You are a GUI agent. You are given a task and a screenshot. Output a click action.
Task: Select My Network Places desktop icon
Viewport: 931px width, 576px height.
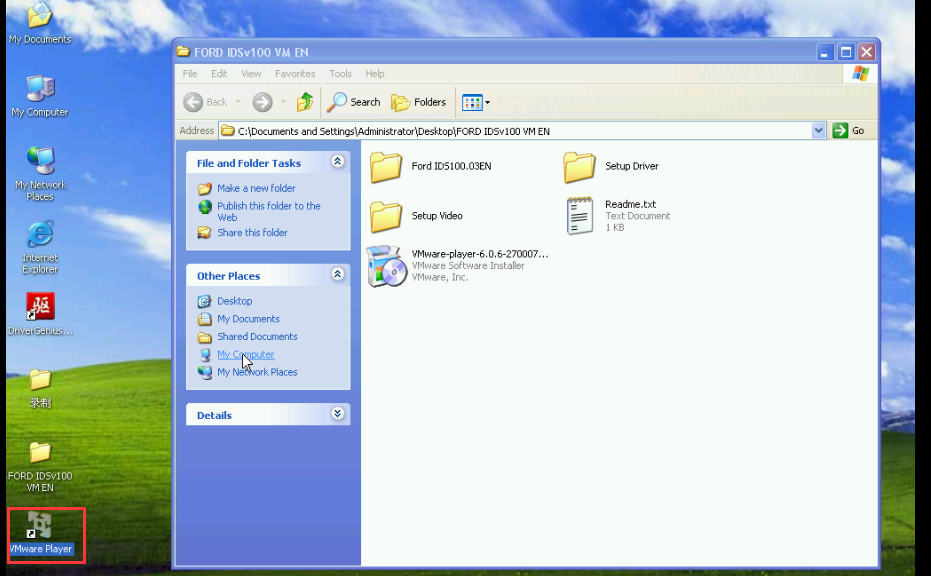(x=40, y=175)
